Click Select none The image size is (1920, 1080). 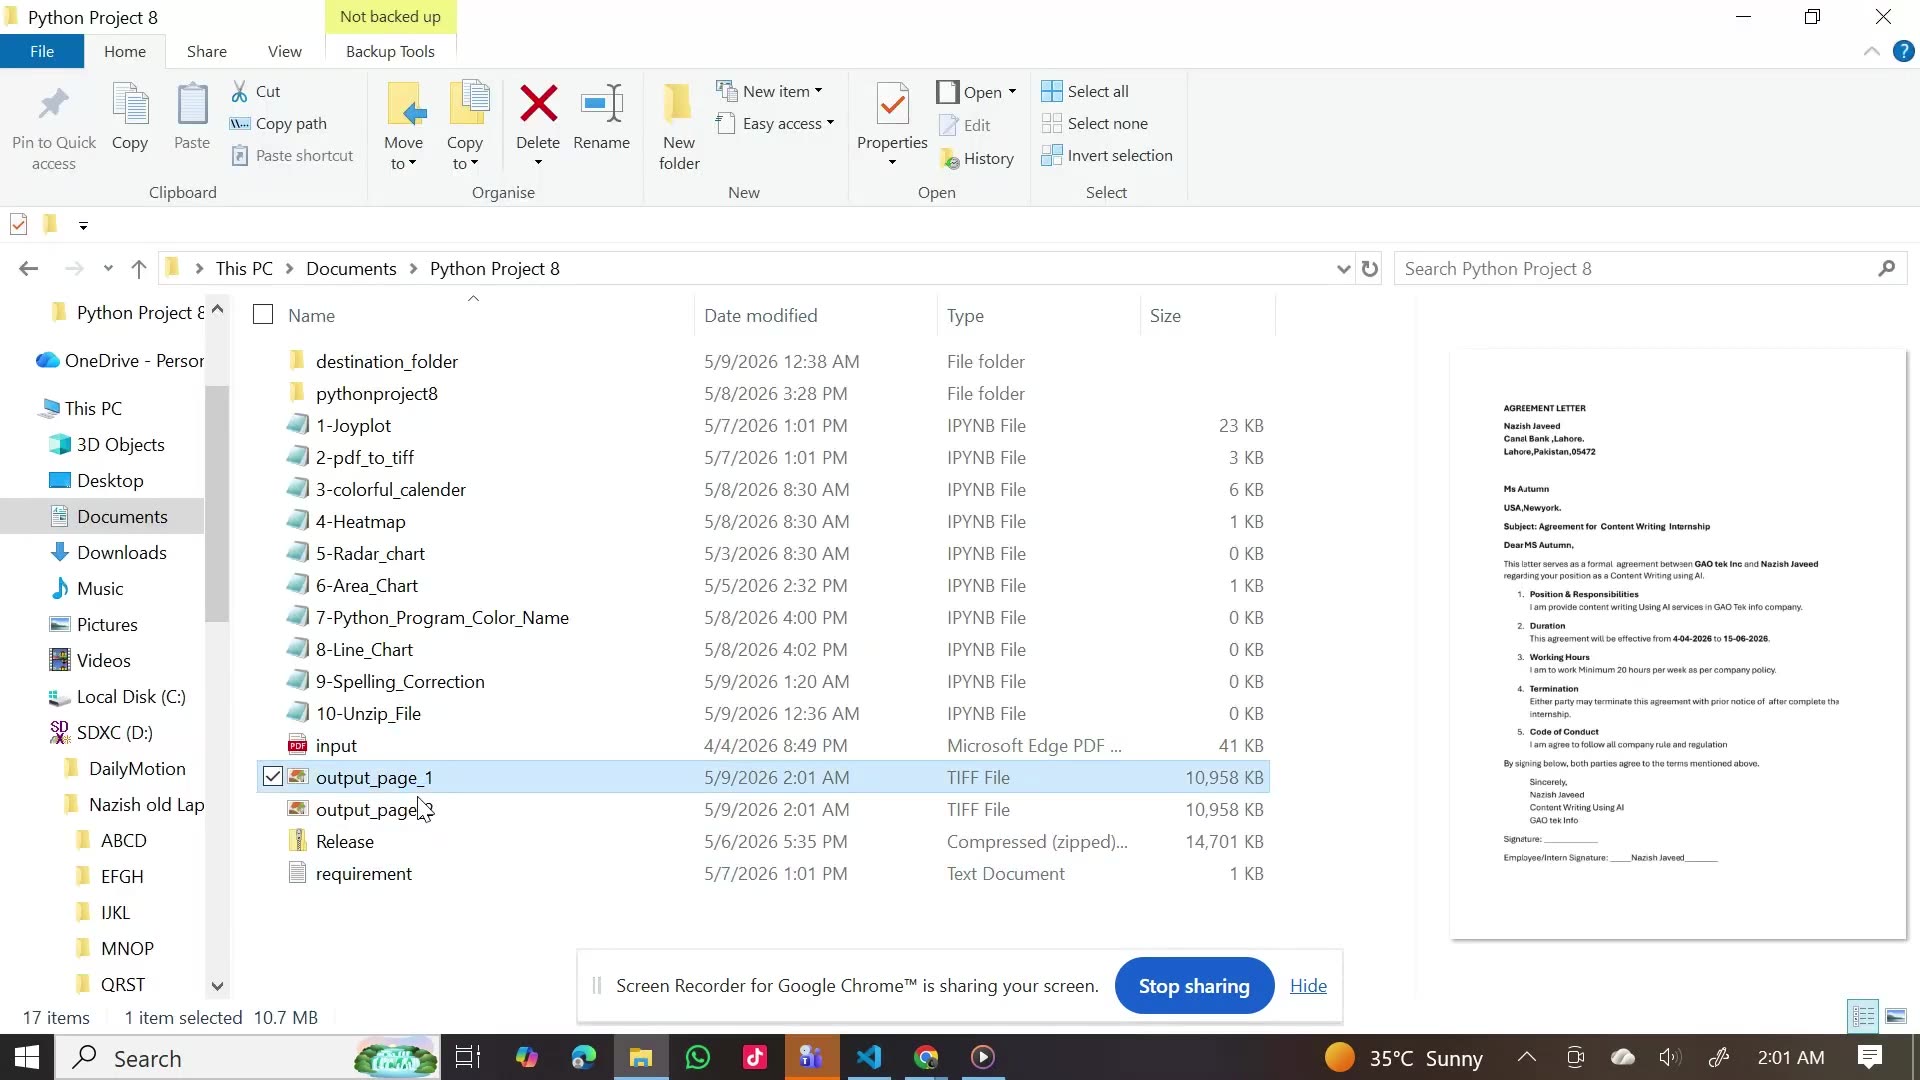[x=1094, y=123]
